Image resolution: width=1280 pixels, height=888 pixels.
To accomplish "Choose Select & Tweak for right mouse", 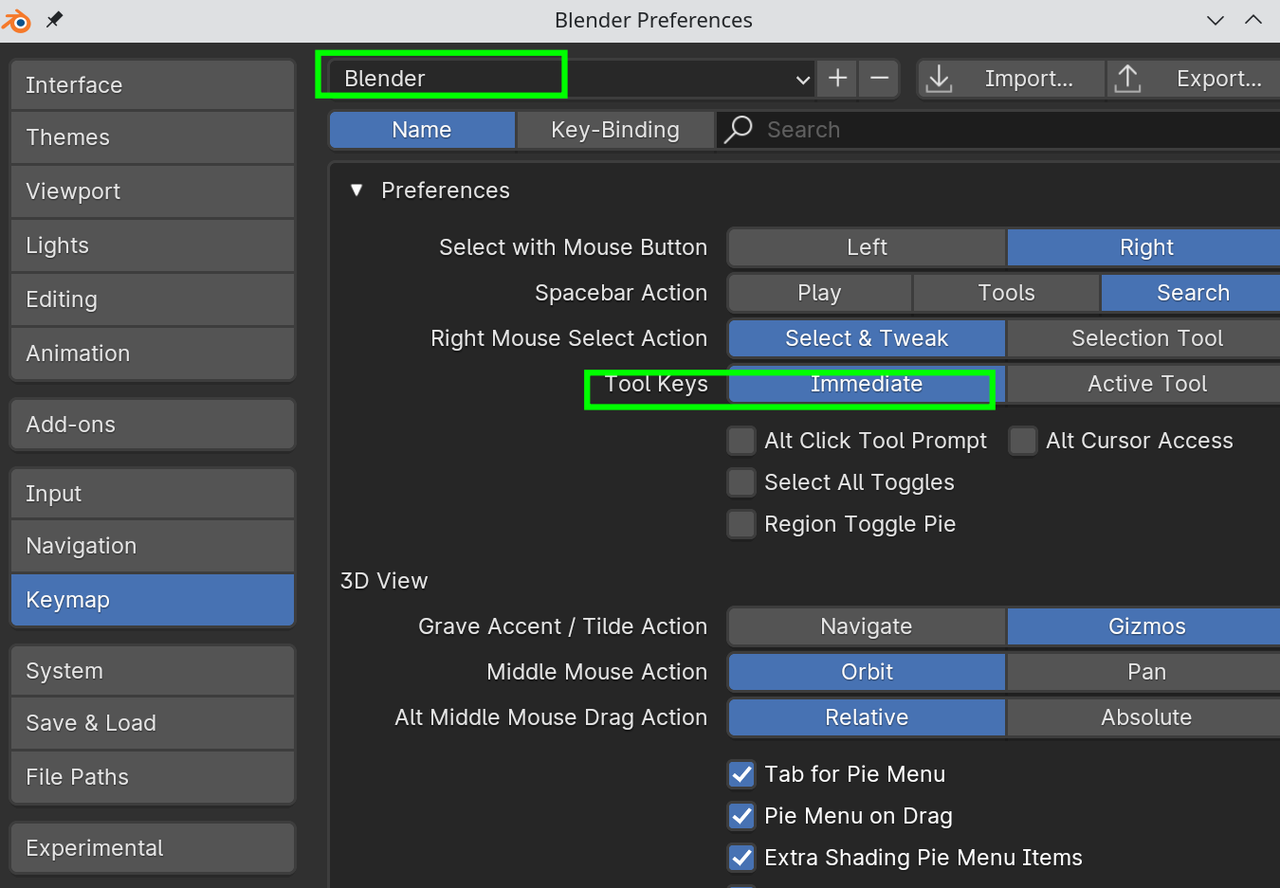I will [867, 339].
